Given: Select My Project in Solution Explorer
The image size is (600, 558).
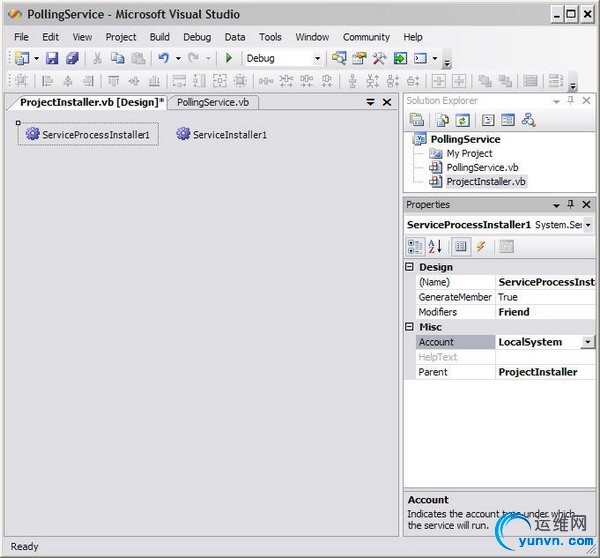Looking at the screenshot, I should click(469, 153).
